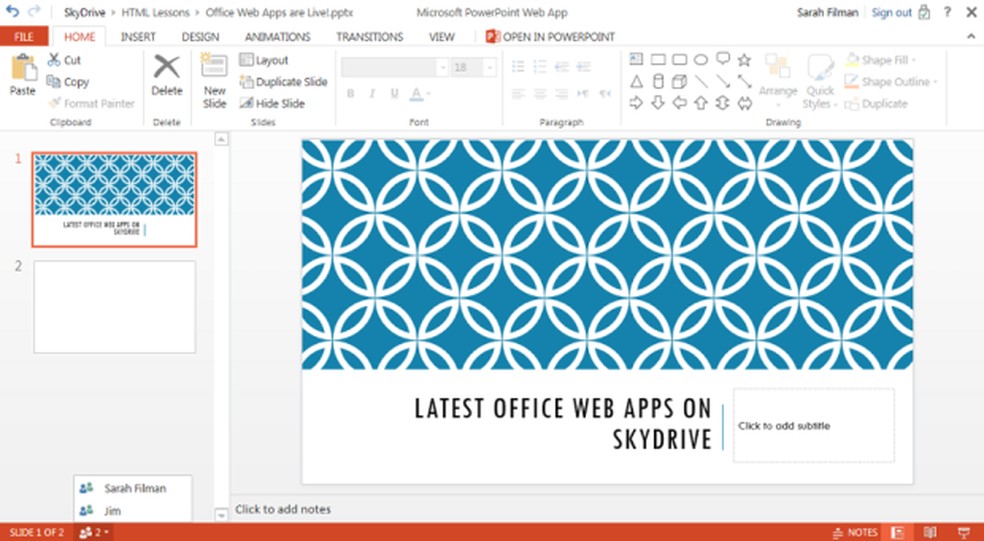Select the double-headed arrow line shape
Viewport: 984px width, 541px height.
pyautogui.click(x=744, y=82)
